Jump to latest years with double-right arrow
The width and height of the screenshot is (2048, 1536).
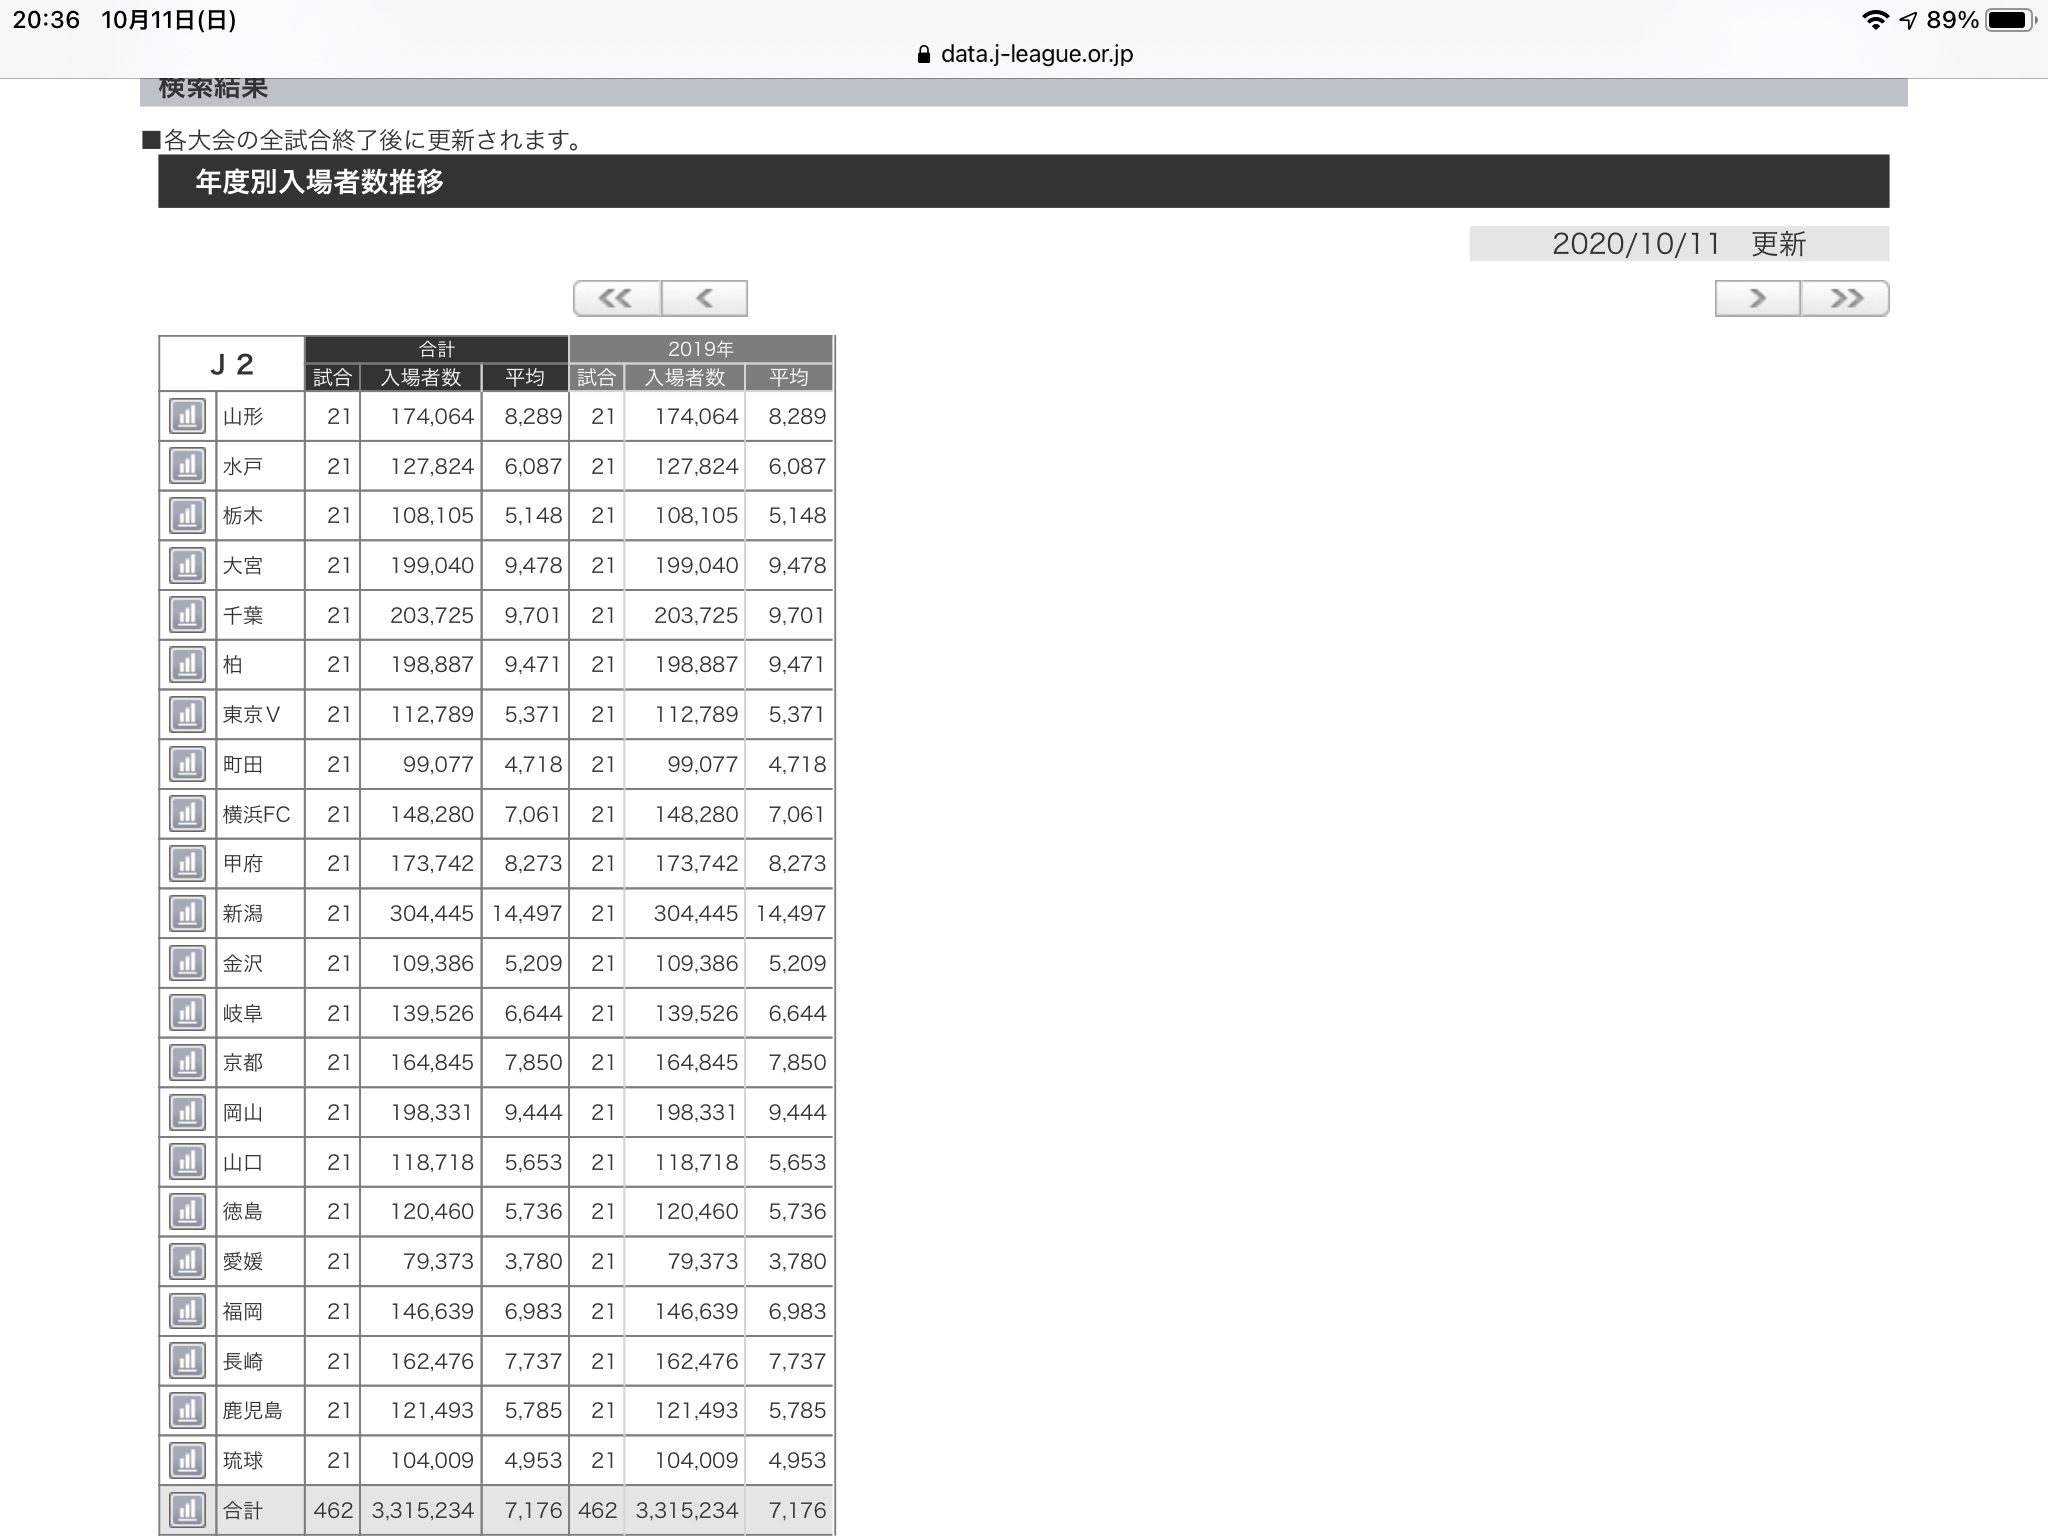tap(1845, 298)
